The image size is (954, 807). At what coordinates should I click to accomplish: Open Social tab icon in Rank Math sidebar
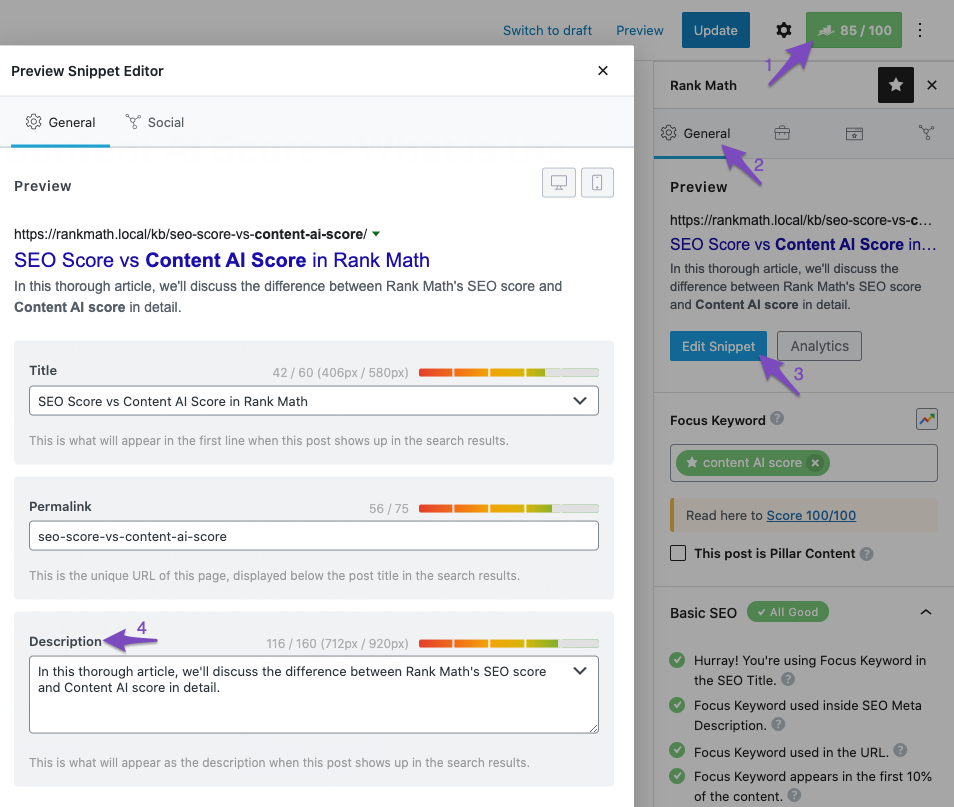point(926,133)
